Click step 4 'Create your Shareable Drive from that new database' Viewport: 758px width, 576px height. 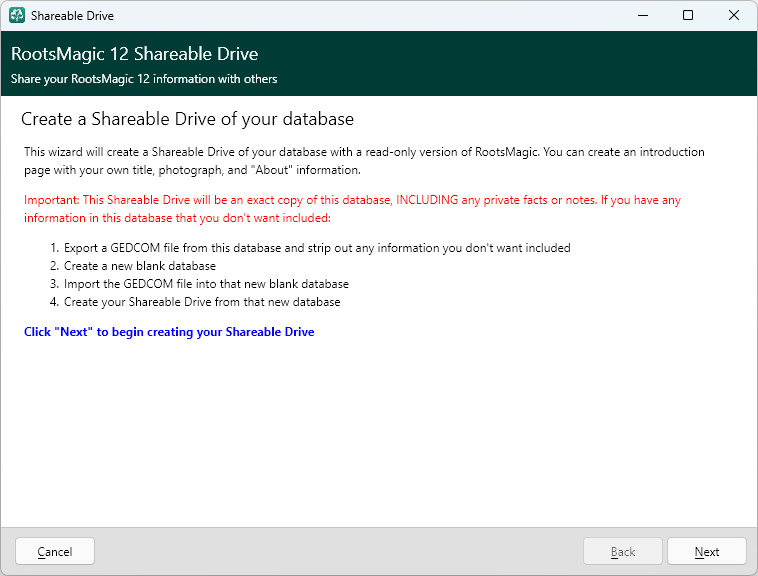click(202, 302)
